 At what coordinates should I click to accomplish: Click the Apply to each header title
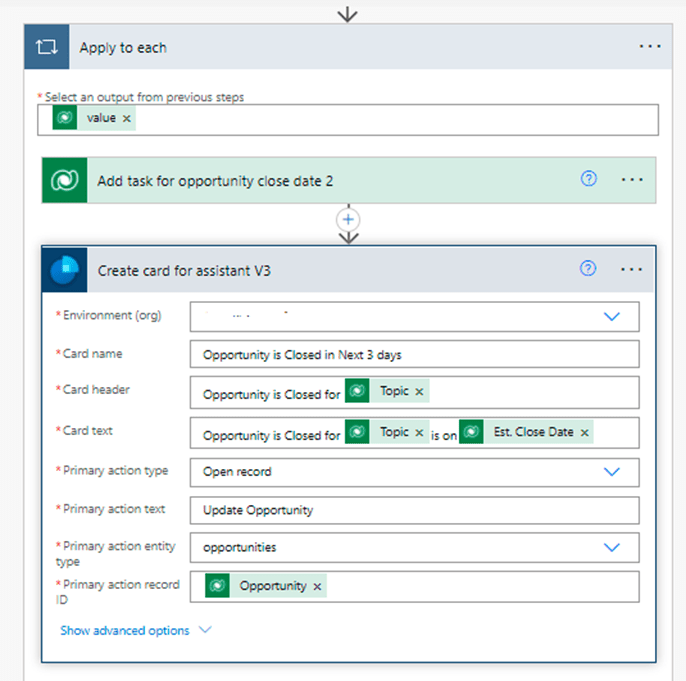click(123, 48)
